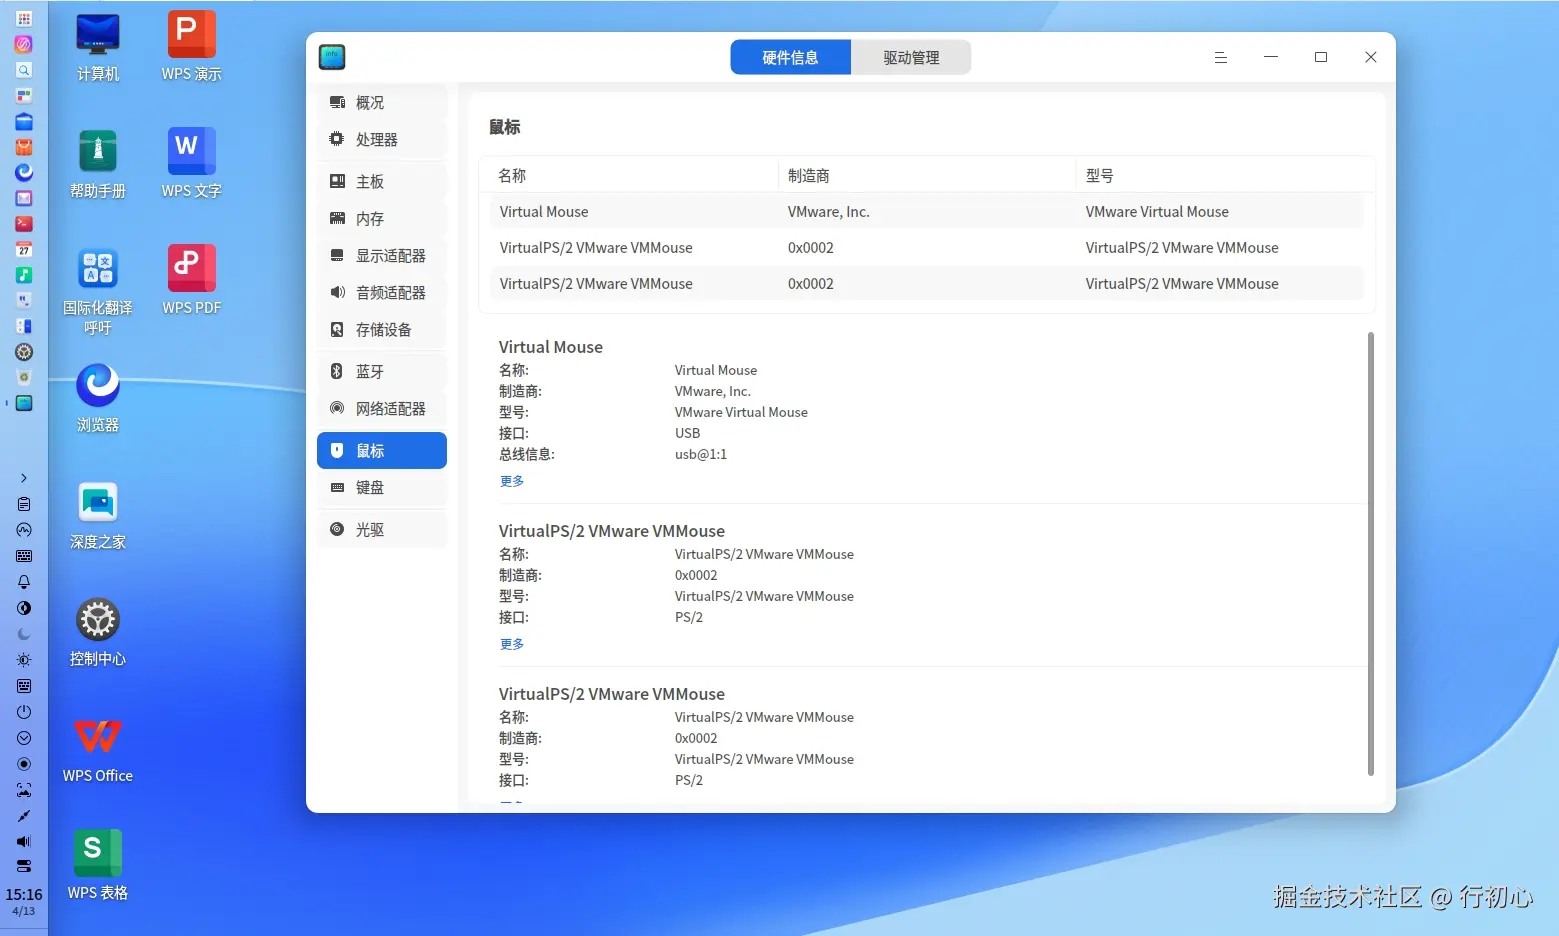Screen dimensions: 1559x936
Task: Select 光驱 optical drive in sidebar
Action: coord(382,529)
